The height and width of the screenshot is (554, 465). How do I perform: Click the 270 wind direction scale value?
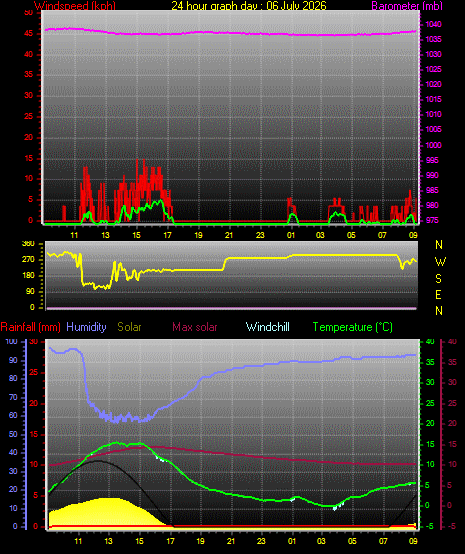[28, 259]
